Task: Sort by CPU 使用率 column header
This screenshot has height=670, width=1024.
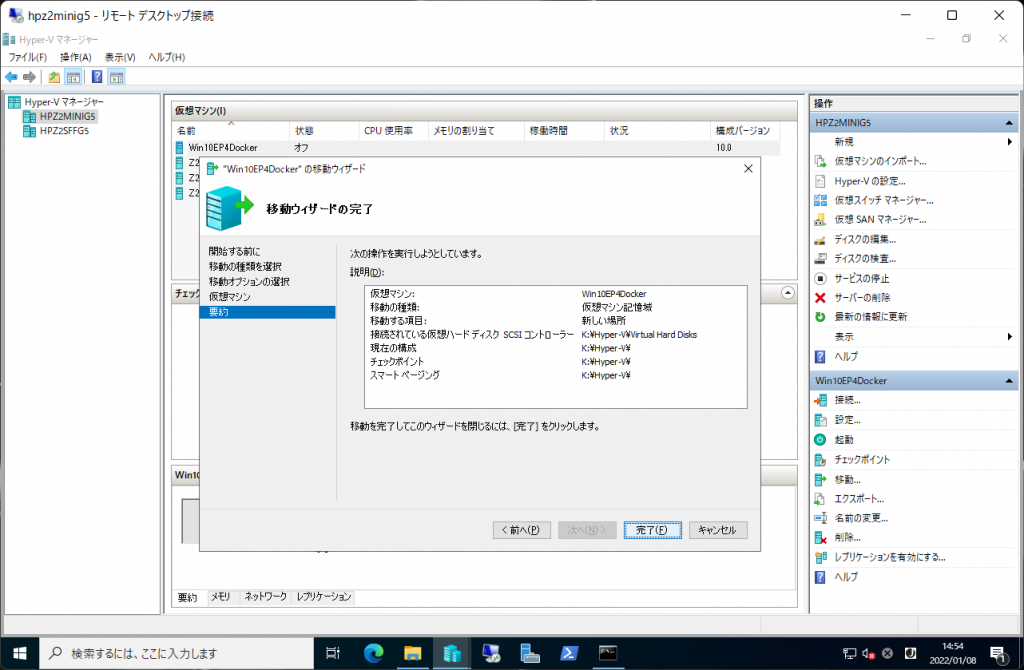Action: click(393, 131)
